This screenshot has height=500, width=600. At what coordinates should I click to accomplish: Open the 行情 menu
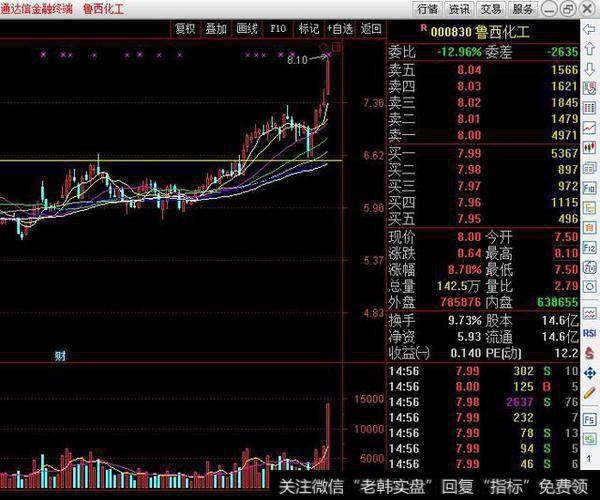tap(427, 9)
